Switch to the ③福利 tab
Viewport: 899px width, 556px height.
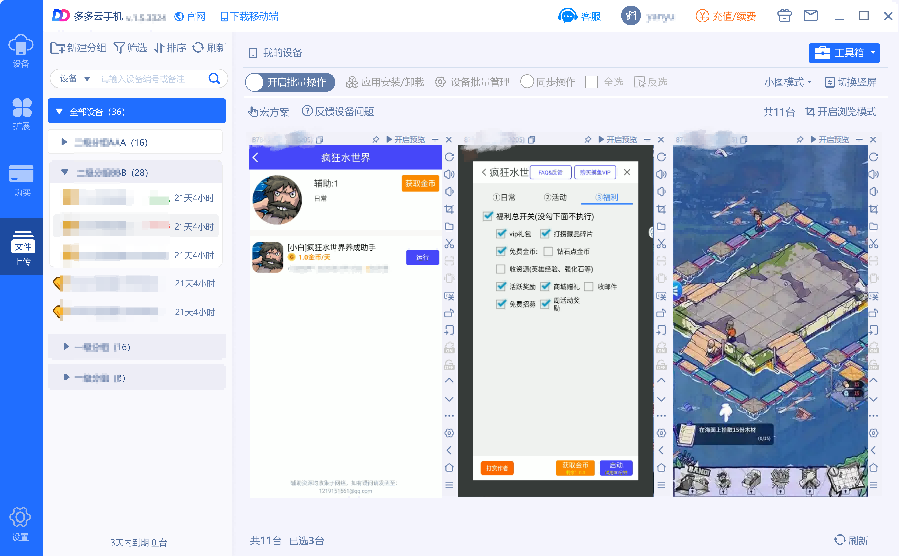pyautogui.click(x=607, y=197)
